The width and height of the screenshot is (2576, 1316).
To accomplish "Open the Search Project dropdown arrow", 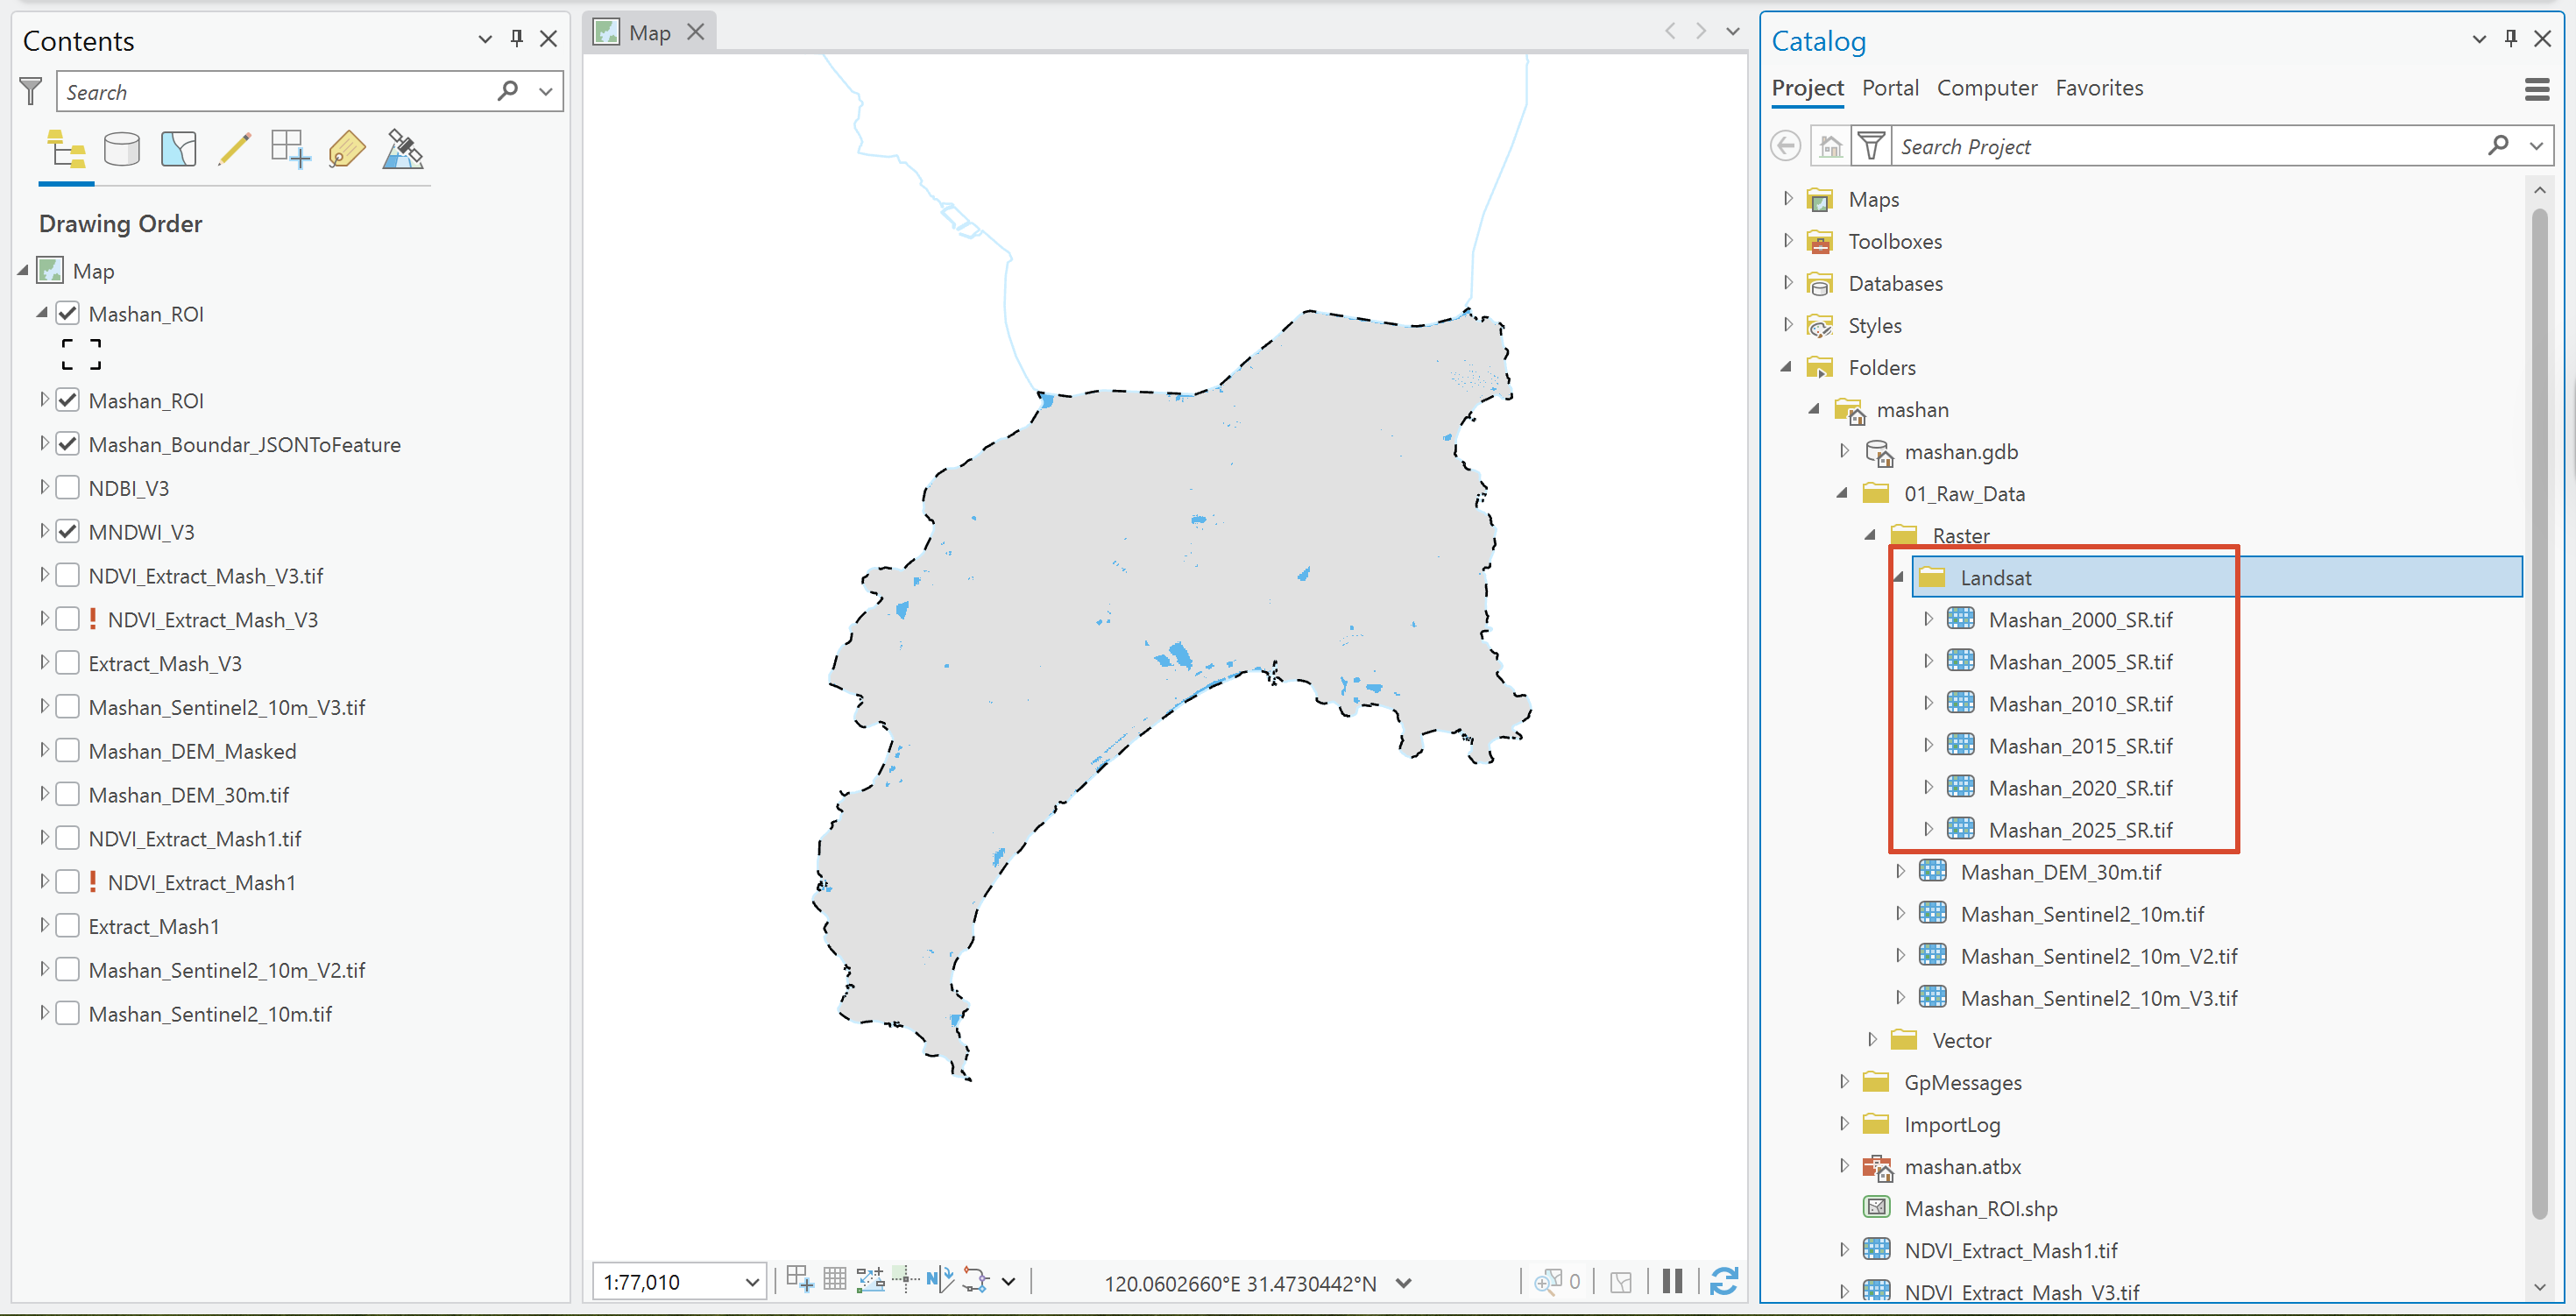I will pyautogui.click(x=2536, y=146).
